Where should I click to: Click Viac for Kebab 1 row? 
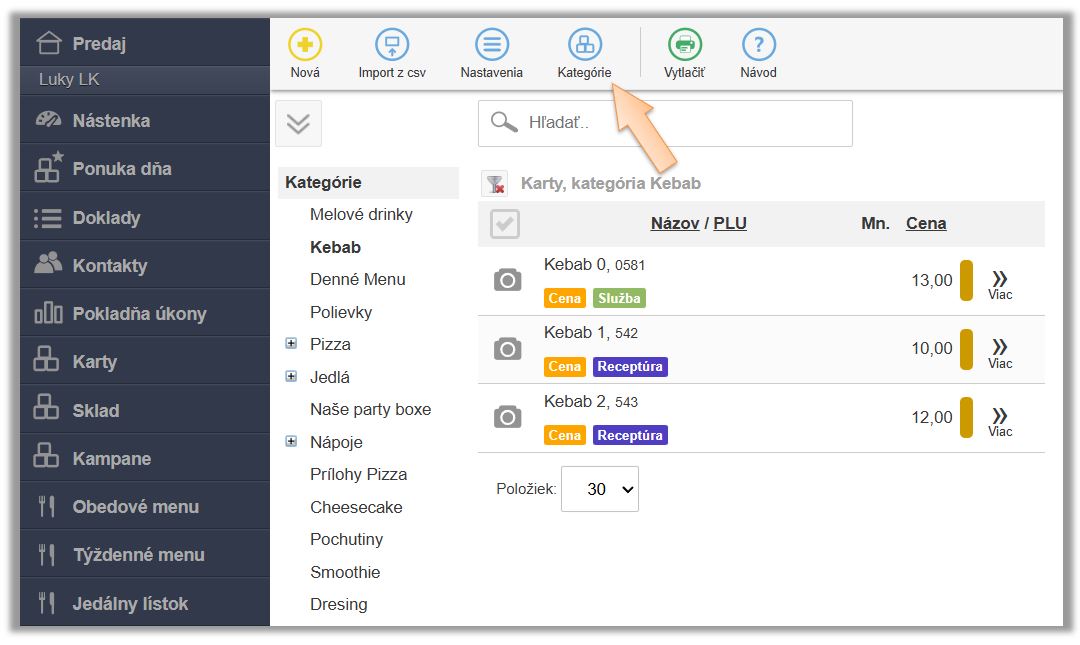click(x=1000, y=351)
